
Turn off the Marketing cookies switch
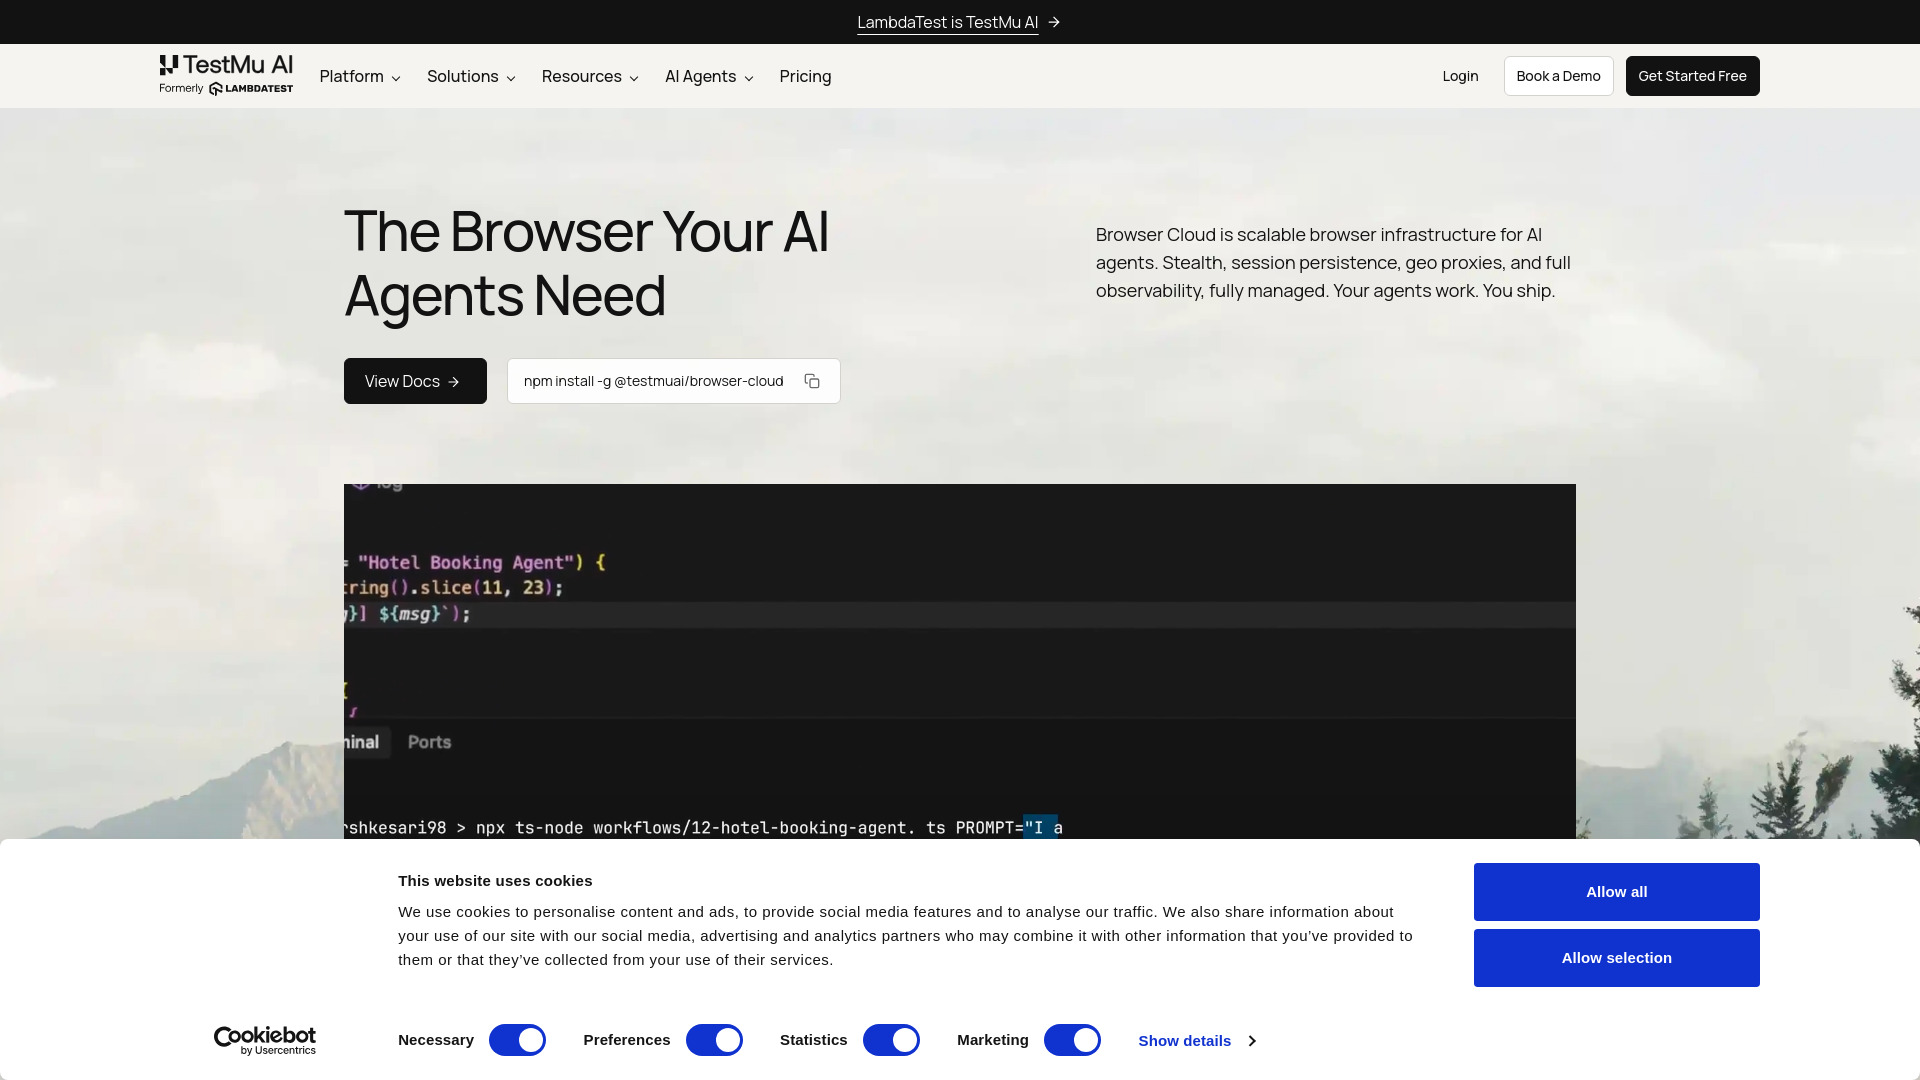pyautogui.click(x=1072, y=1040)
